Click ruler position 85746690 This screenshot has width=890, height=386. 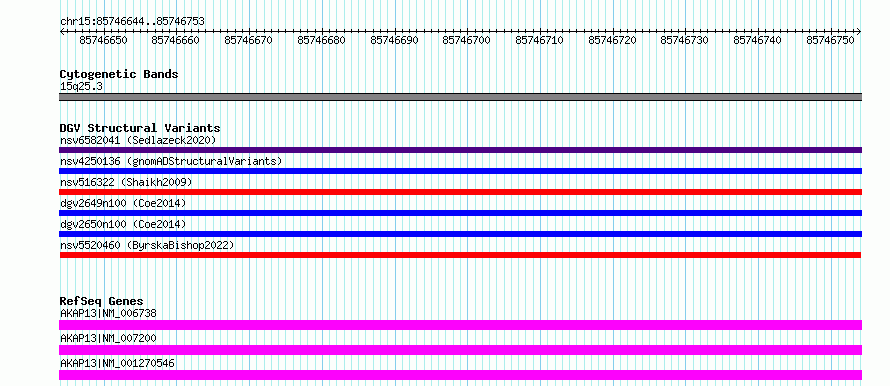tap(394, 40)
